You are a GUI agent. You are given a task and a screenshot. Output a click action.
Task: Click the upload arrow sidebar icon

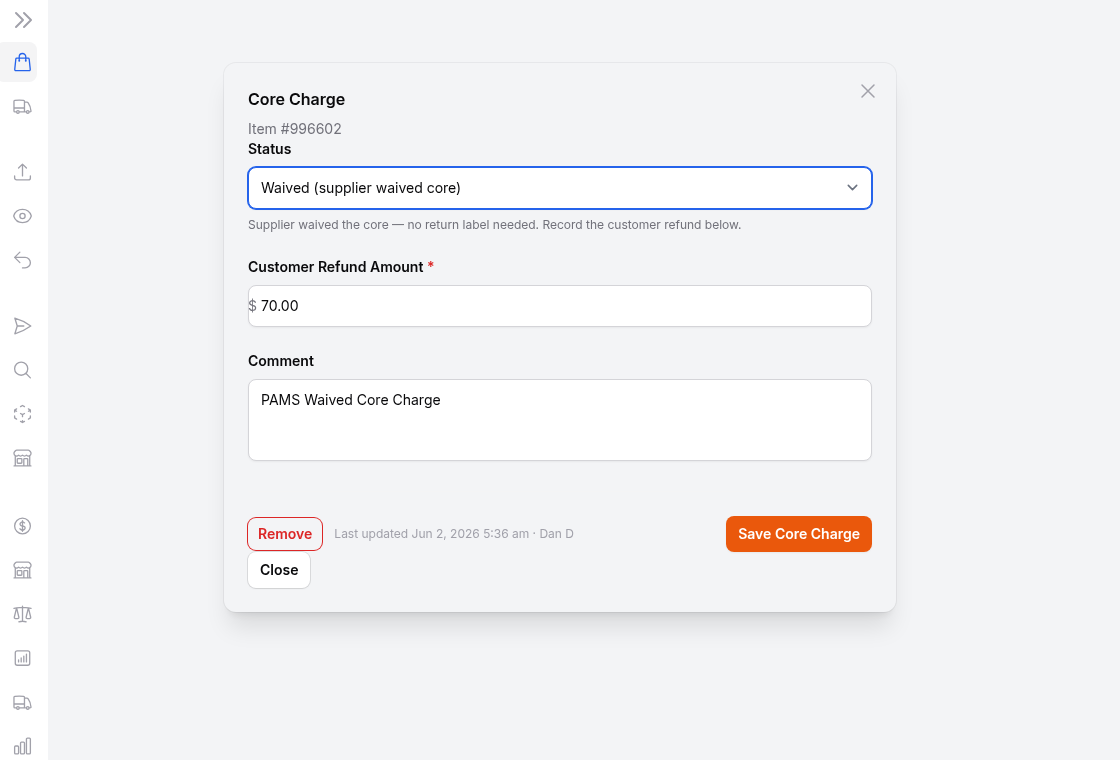point(23,172)
